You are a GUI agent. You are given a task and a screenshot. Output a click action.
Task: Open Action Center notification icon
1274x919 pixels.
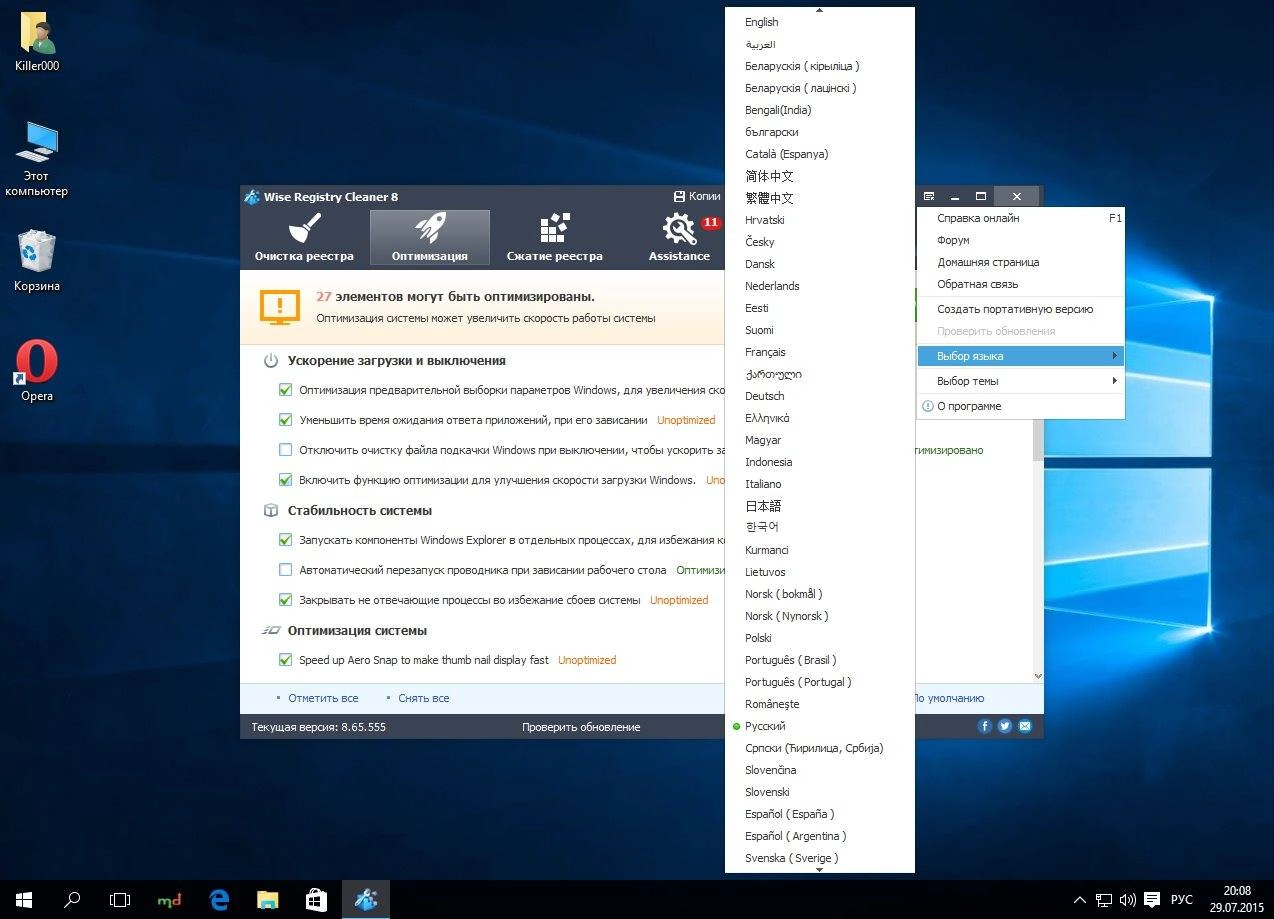(1152, 900)
